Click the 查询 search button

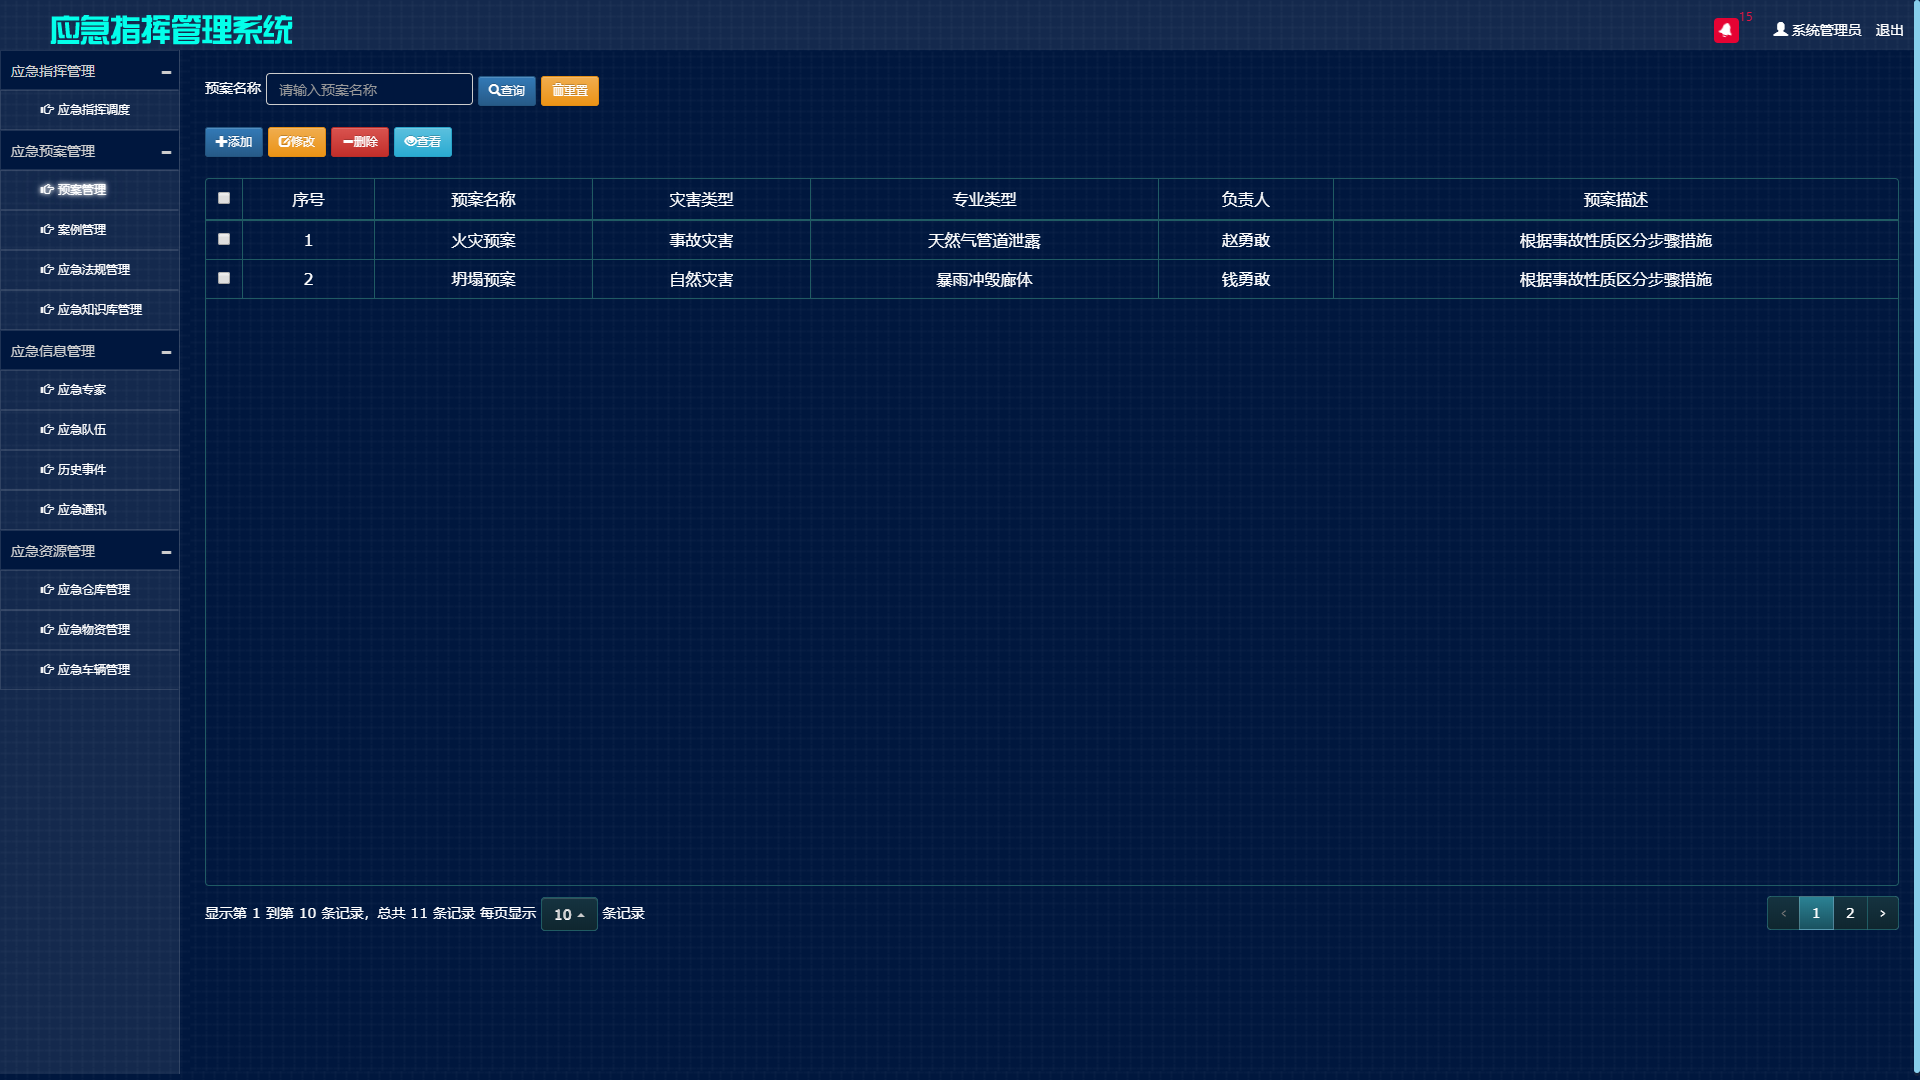507,90
